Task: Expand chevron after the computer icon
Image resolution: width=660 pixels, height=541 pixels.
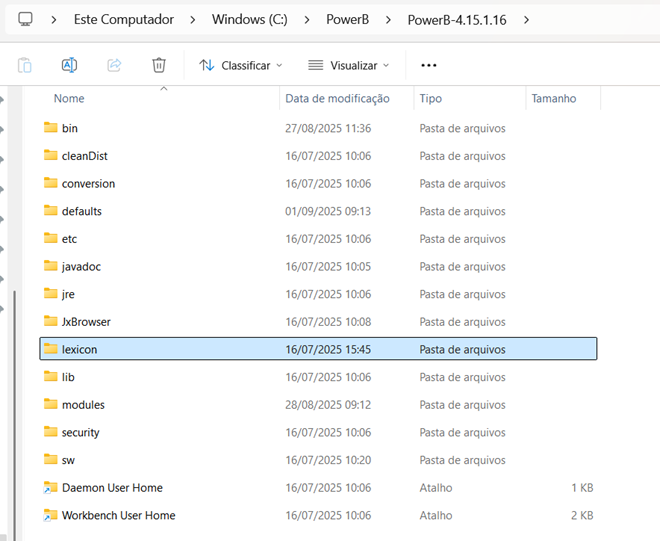Action: point(53,20)
